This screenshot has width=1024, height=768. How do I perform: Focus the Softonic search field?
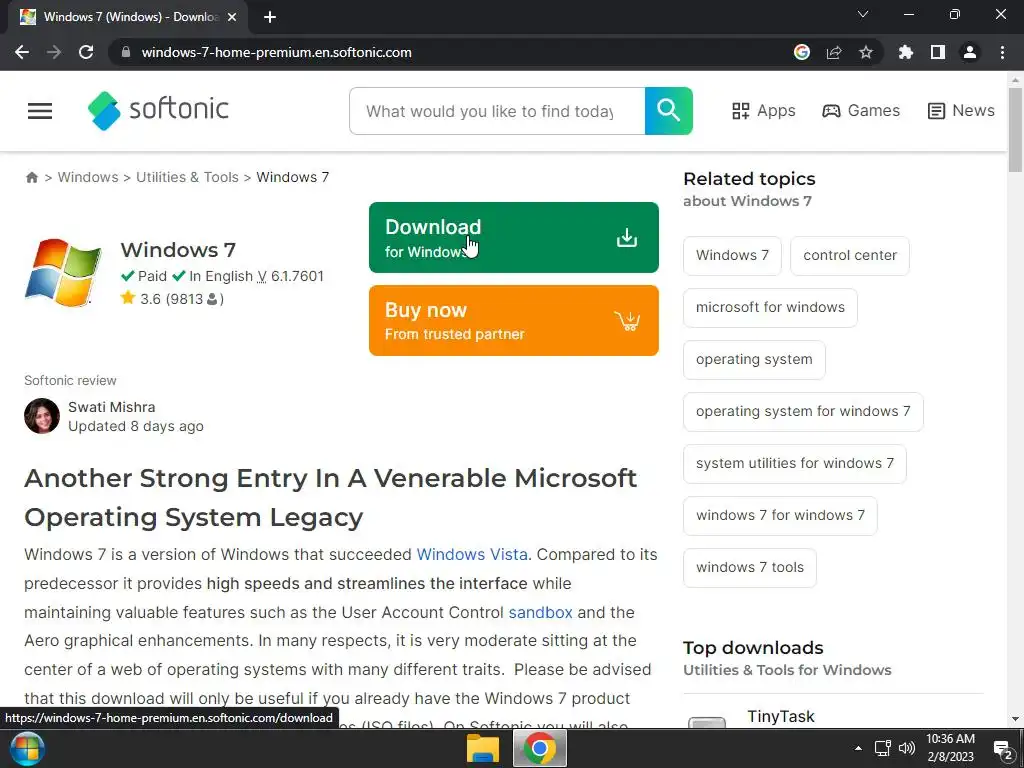tap(496, 111)
